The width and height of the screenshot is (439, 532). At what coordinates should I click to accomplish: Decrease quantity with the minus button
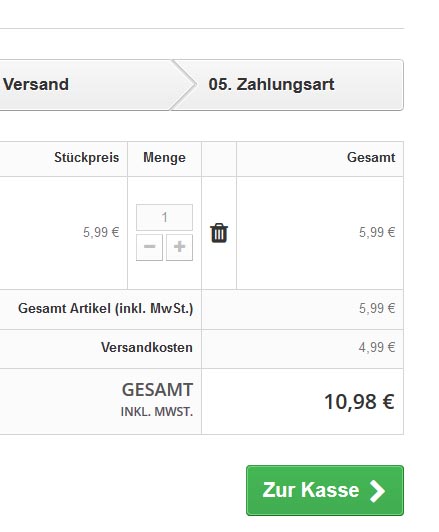tap(149, 247)
